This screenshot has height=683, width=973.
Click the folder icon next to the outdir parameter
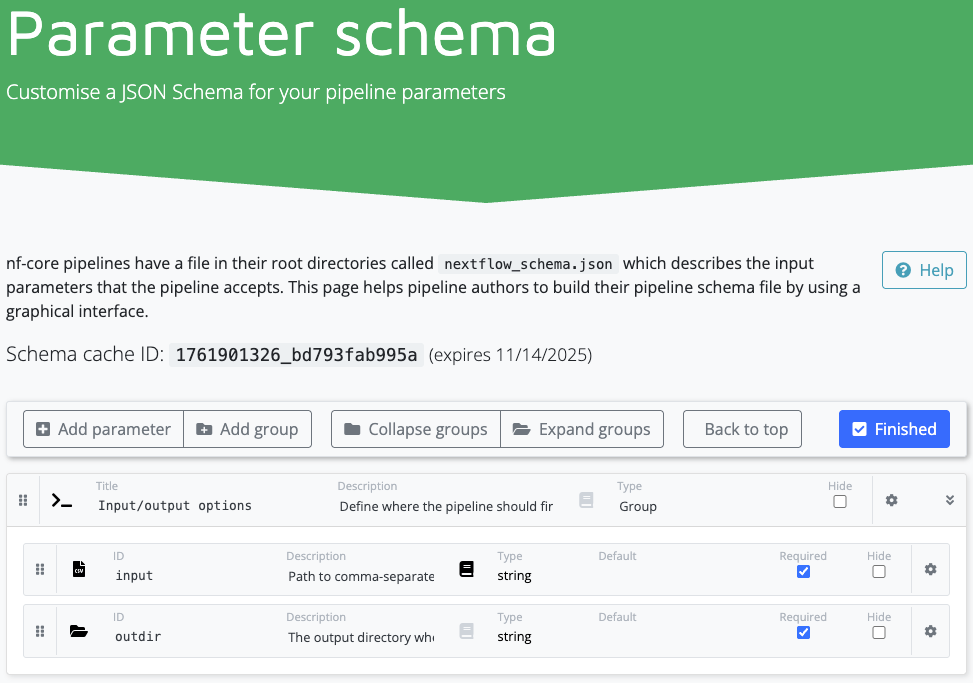[78, 630]
